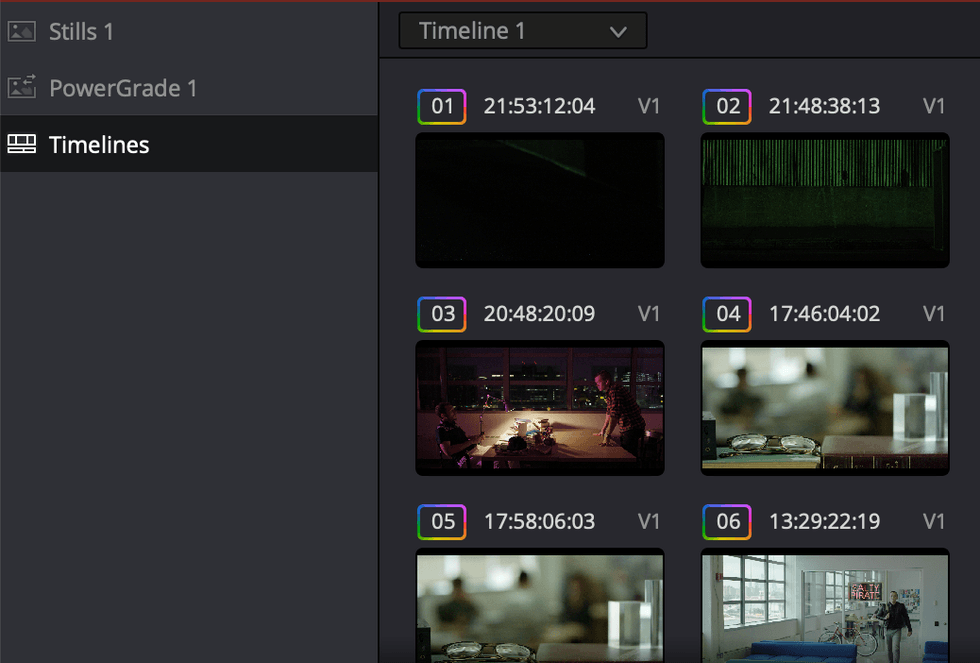Select the PowerGrade 1 album label
980x663 pixels.
(123, 88)
